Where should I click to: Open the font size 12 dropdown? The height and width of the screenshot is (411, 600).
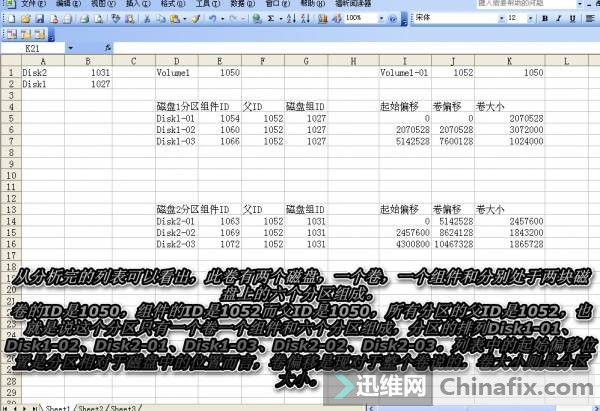(530, 18)
